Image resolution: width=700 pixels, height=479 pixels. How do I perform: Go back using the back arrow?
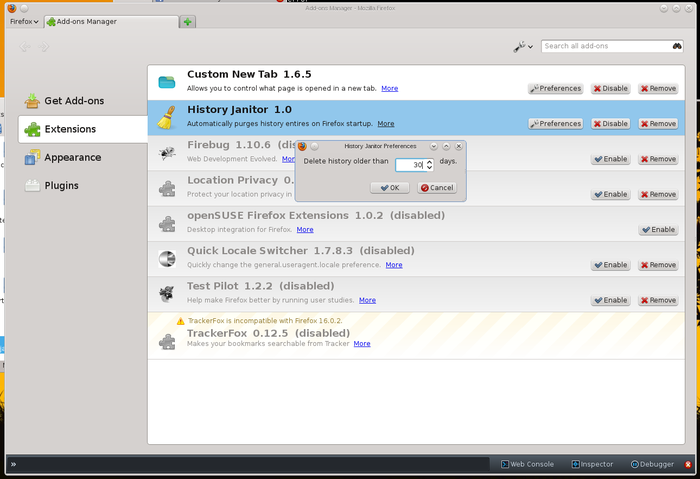pos(25,46)
